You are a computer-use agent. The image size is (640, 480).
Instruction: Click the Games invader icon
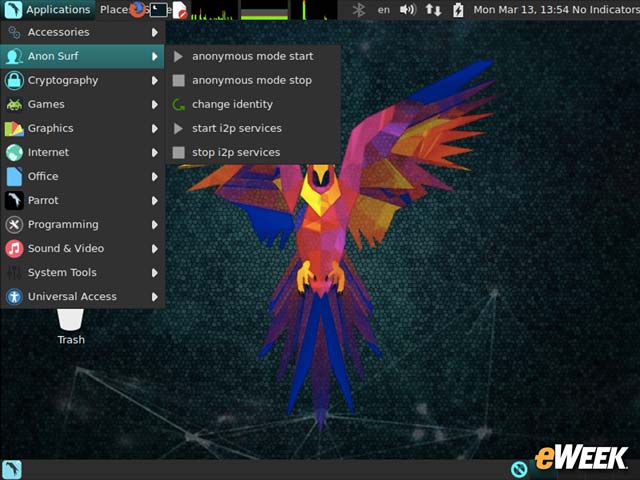(x=14, y=105)
